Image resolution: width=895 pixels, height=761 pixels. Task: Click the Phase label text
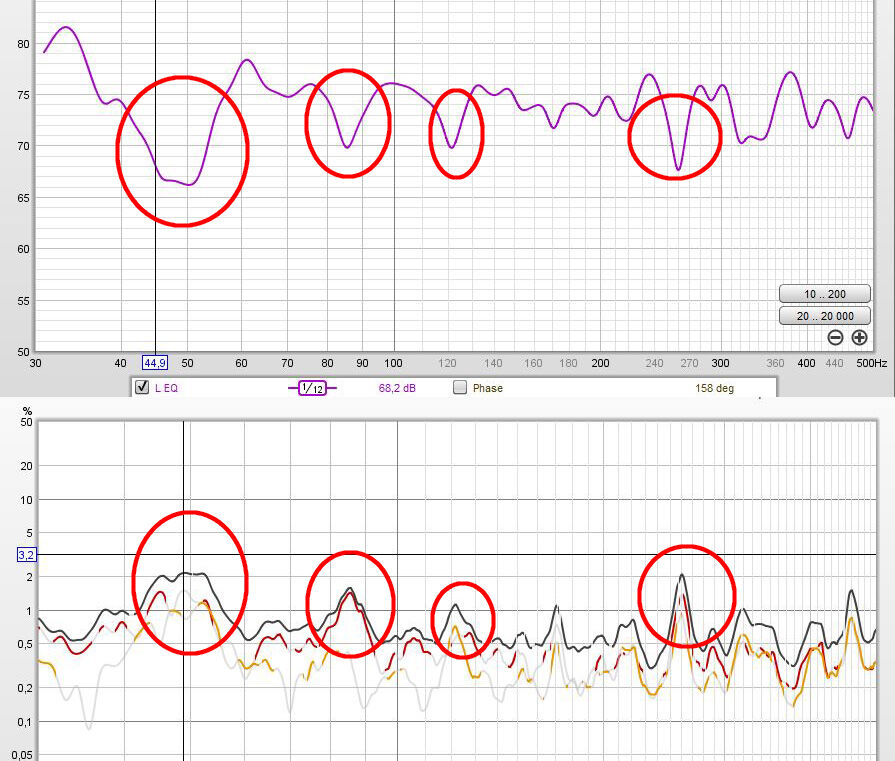tap(487, 388)
